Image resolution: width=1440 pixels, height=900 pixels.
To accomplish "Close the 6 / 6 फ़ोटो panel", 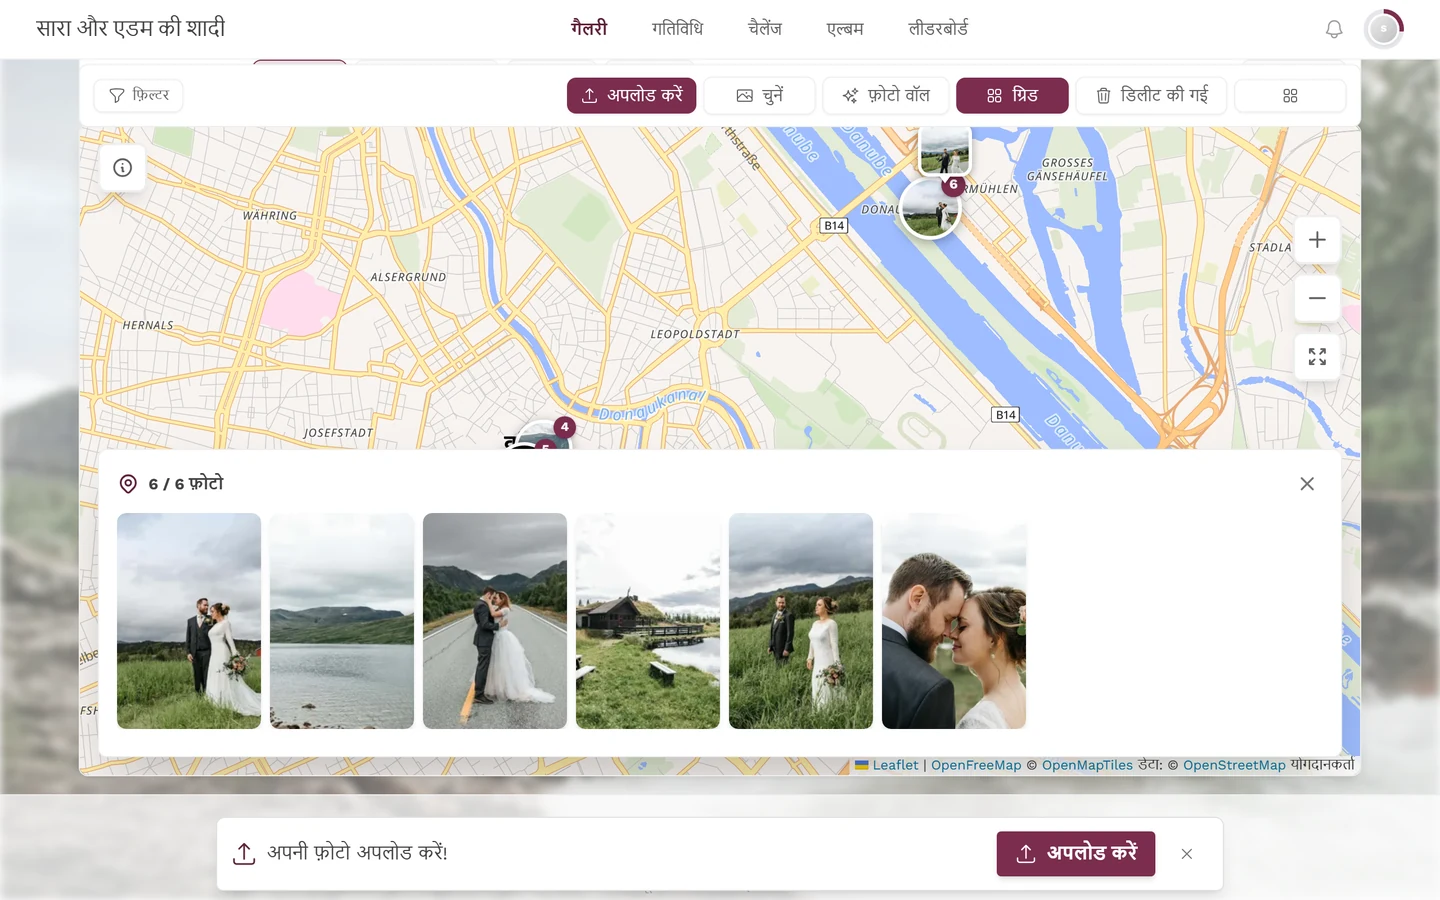I will [x=1307, y=484].
